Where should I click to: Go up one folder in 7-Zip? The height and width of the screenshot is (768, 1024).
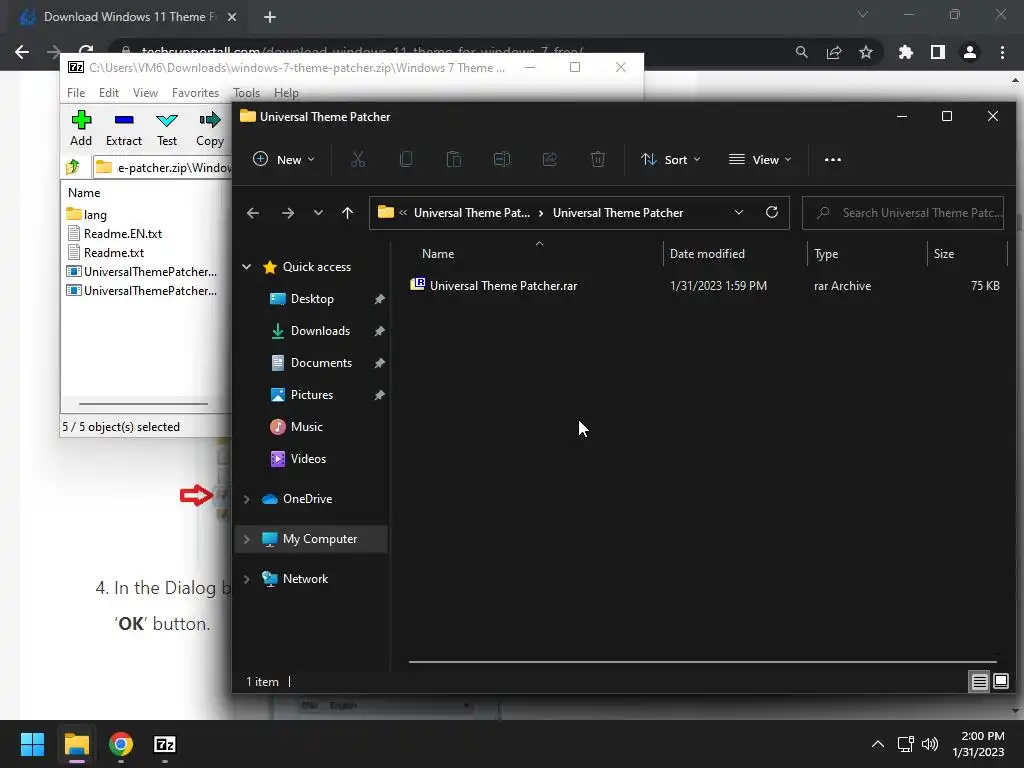point(73,167)
